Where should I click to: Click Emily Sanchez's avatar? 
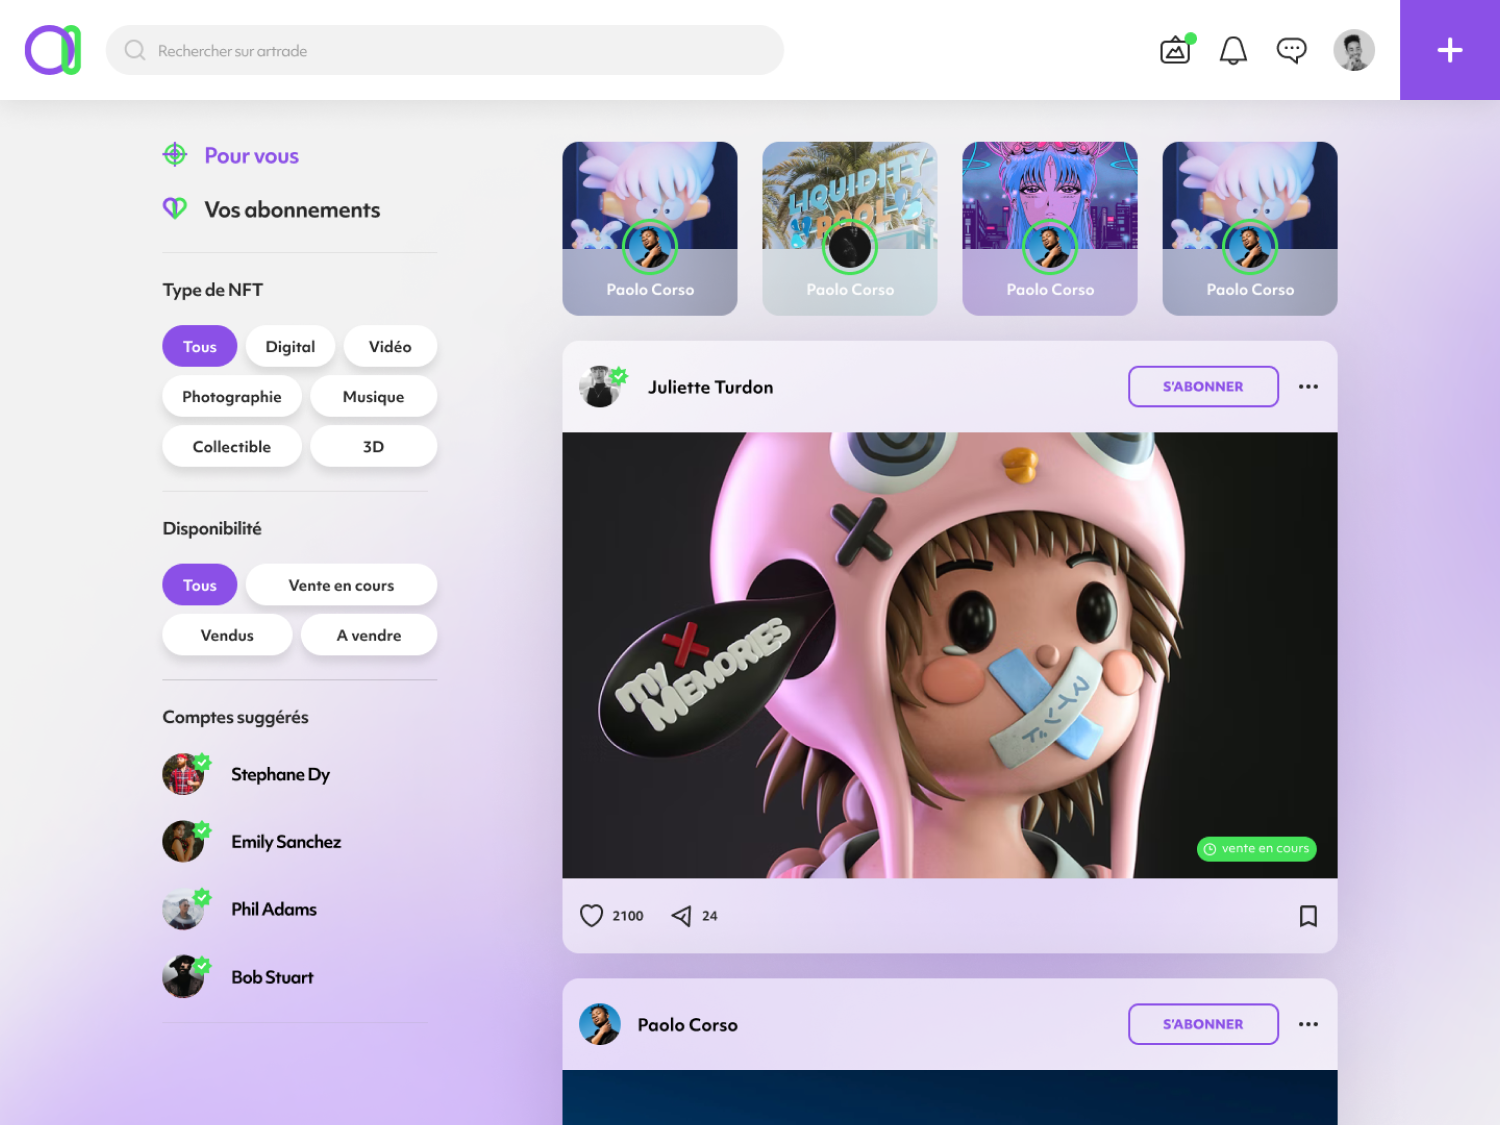[x=184, y=841]
